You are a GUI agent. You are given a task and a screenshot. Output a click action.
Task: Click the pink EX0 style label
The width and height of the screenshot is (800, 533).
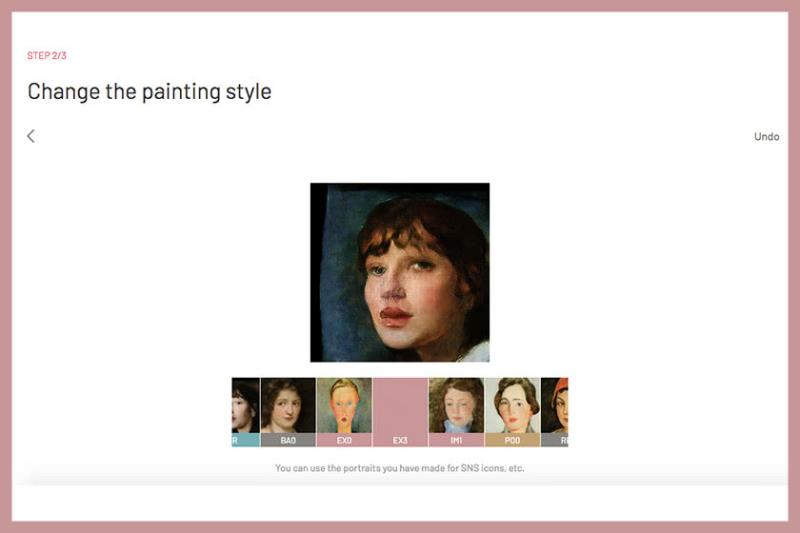[x=344, y=440]
